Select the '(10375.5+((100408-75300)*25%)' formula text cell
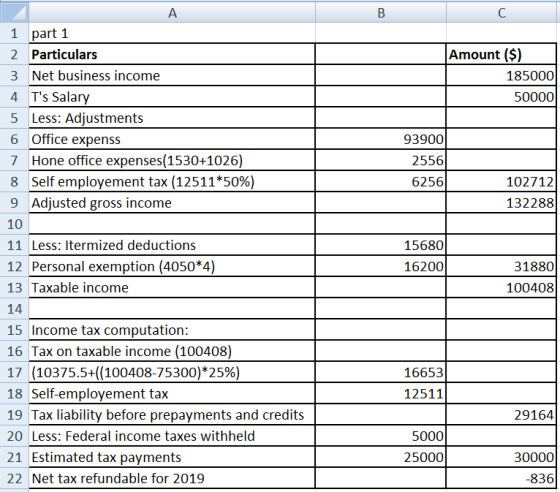The image size is (560, 492). [x=172, y=372]
